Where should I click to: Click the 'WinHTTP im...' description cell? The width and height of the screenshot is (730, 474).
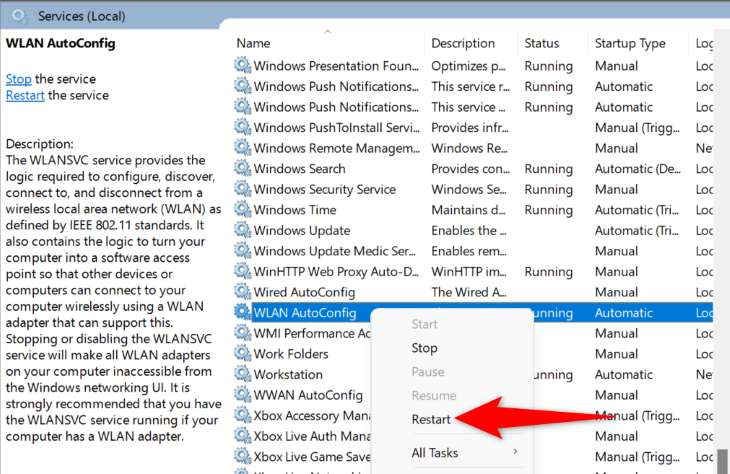tap(468, 271)
